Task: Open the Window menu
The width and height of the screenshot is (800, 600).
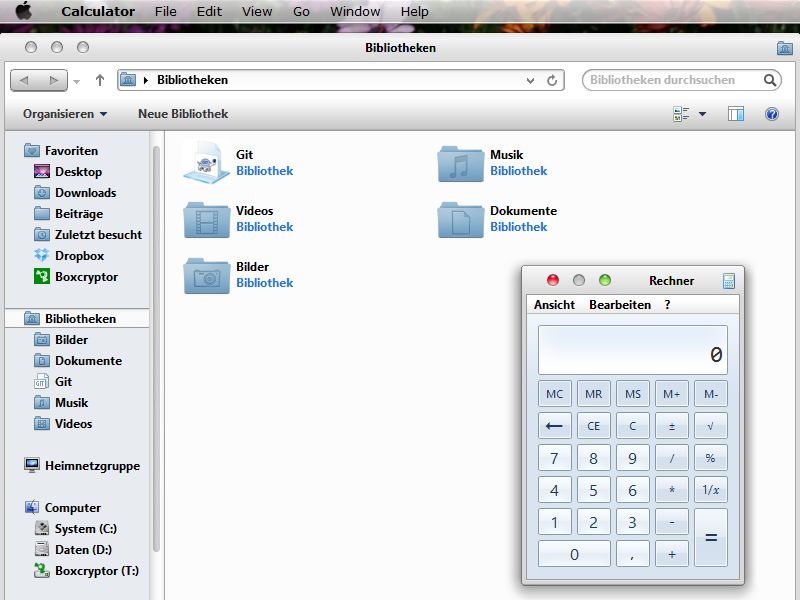Action: [x=355, y=11]
